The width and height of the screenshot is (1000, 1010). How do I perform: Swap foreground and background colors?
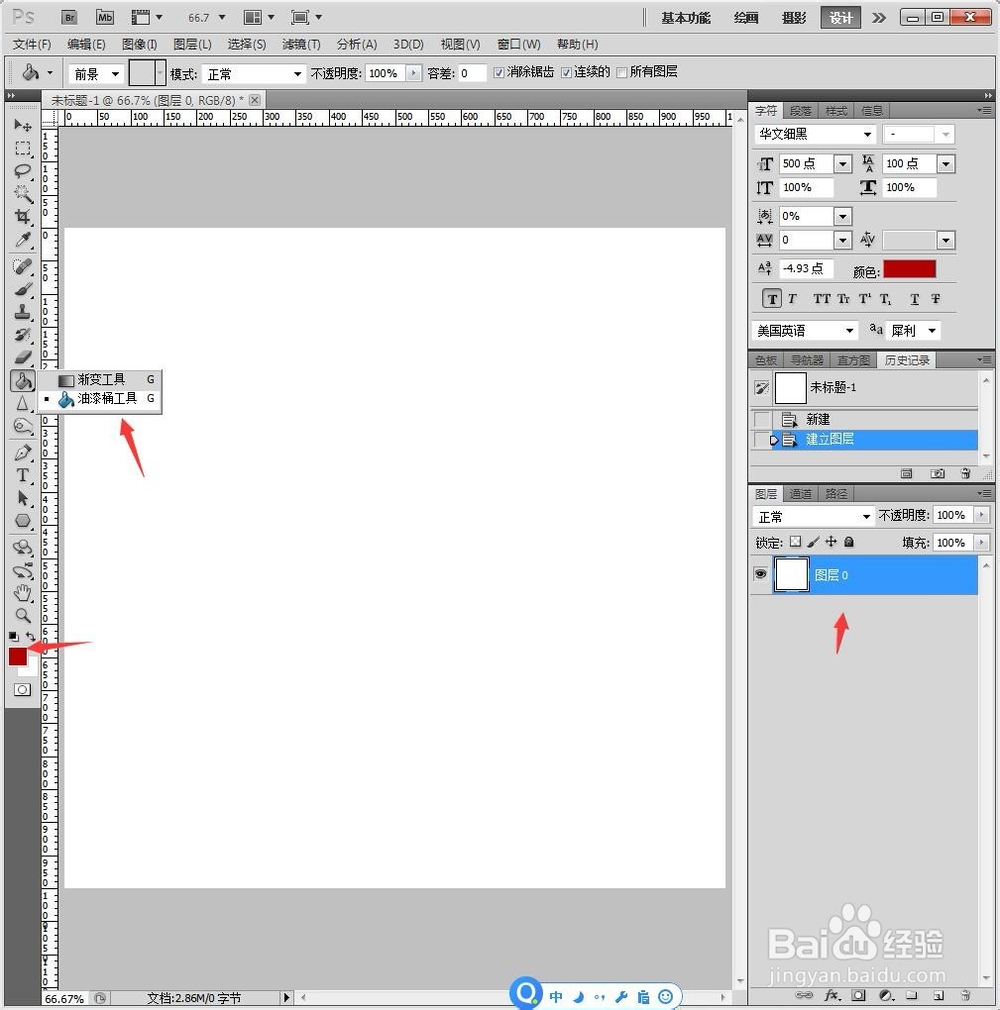point(30,636)
